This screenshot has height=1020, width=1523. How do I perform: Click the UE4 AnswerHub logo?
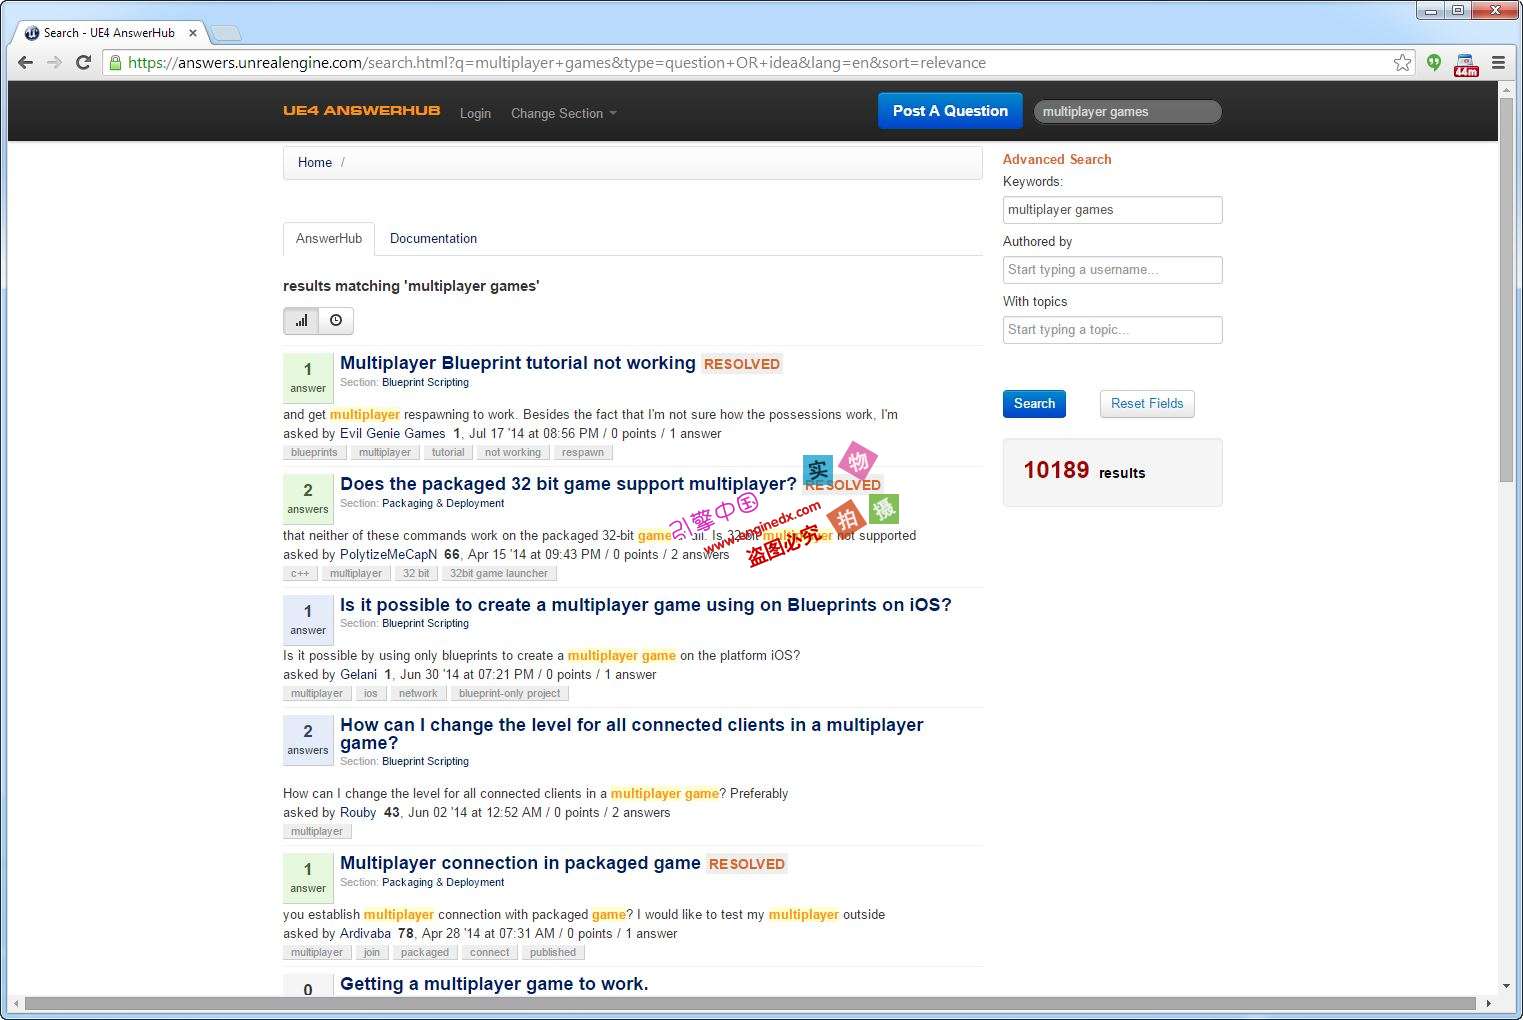click(x=361, y=110)
